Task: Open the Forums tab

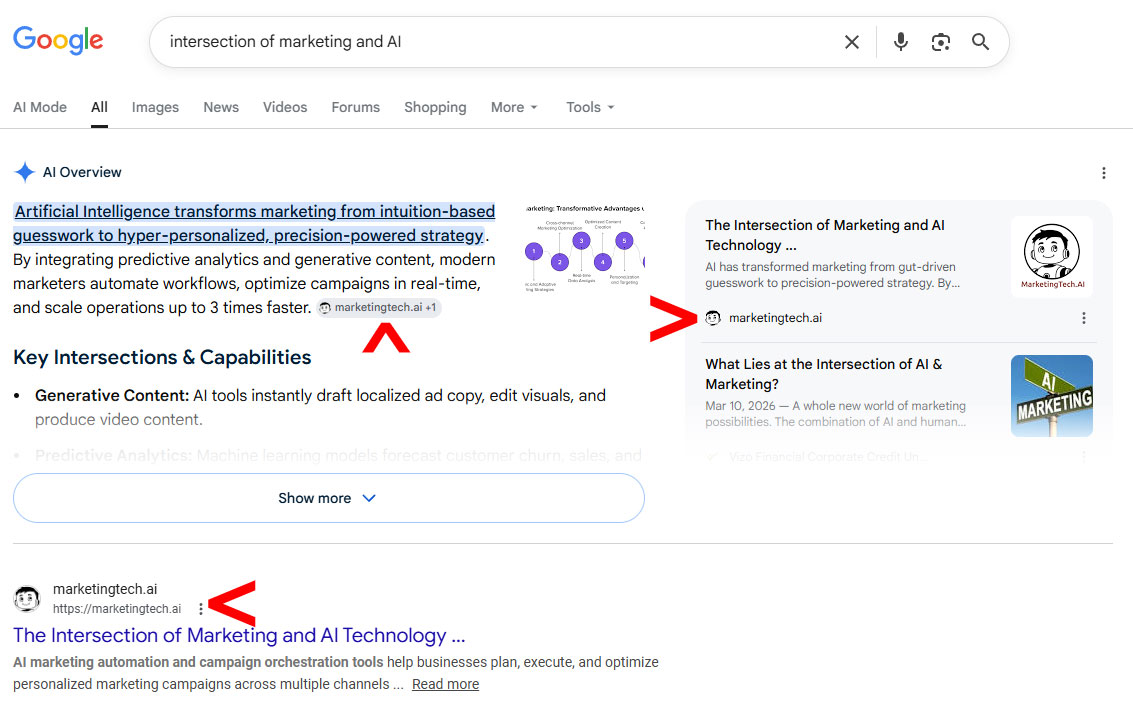Action: (356, 107)
